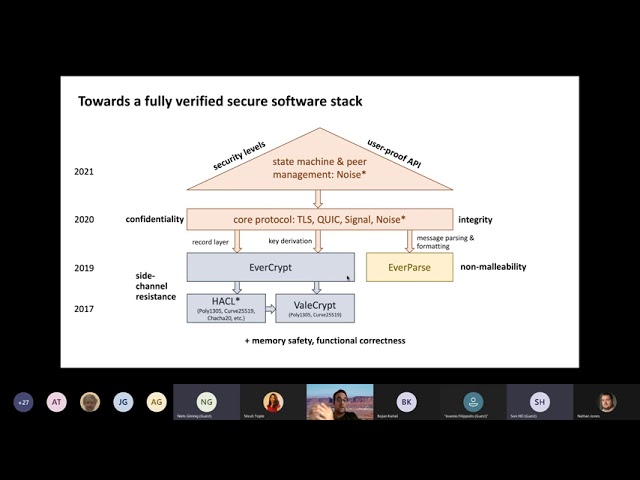640x480 pixels.
Task: Click the yellow EverParse box
Action: pyautogui.click(x=409, y=267)
